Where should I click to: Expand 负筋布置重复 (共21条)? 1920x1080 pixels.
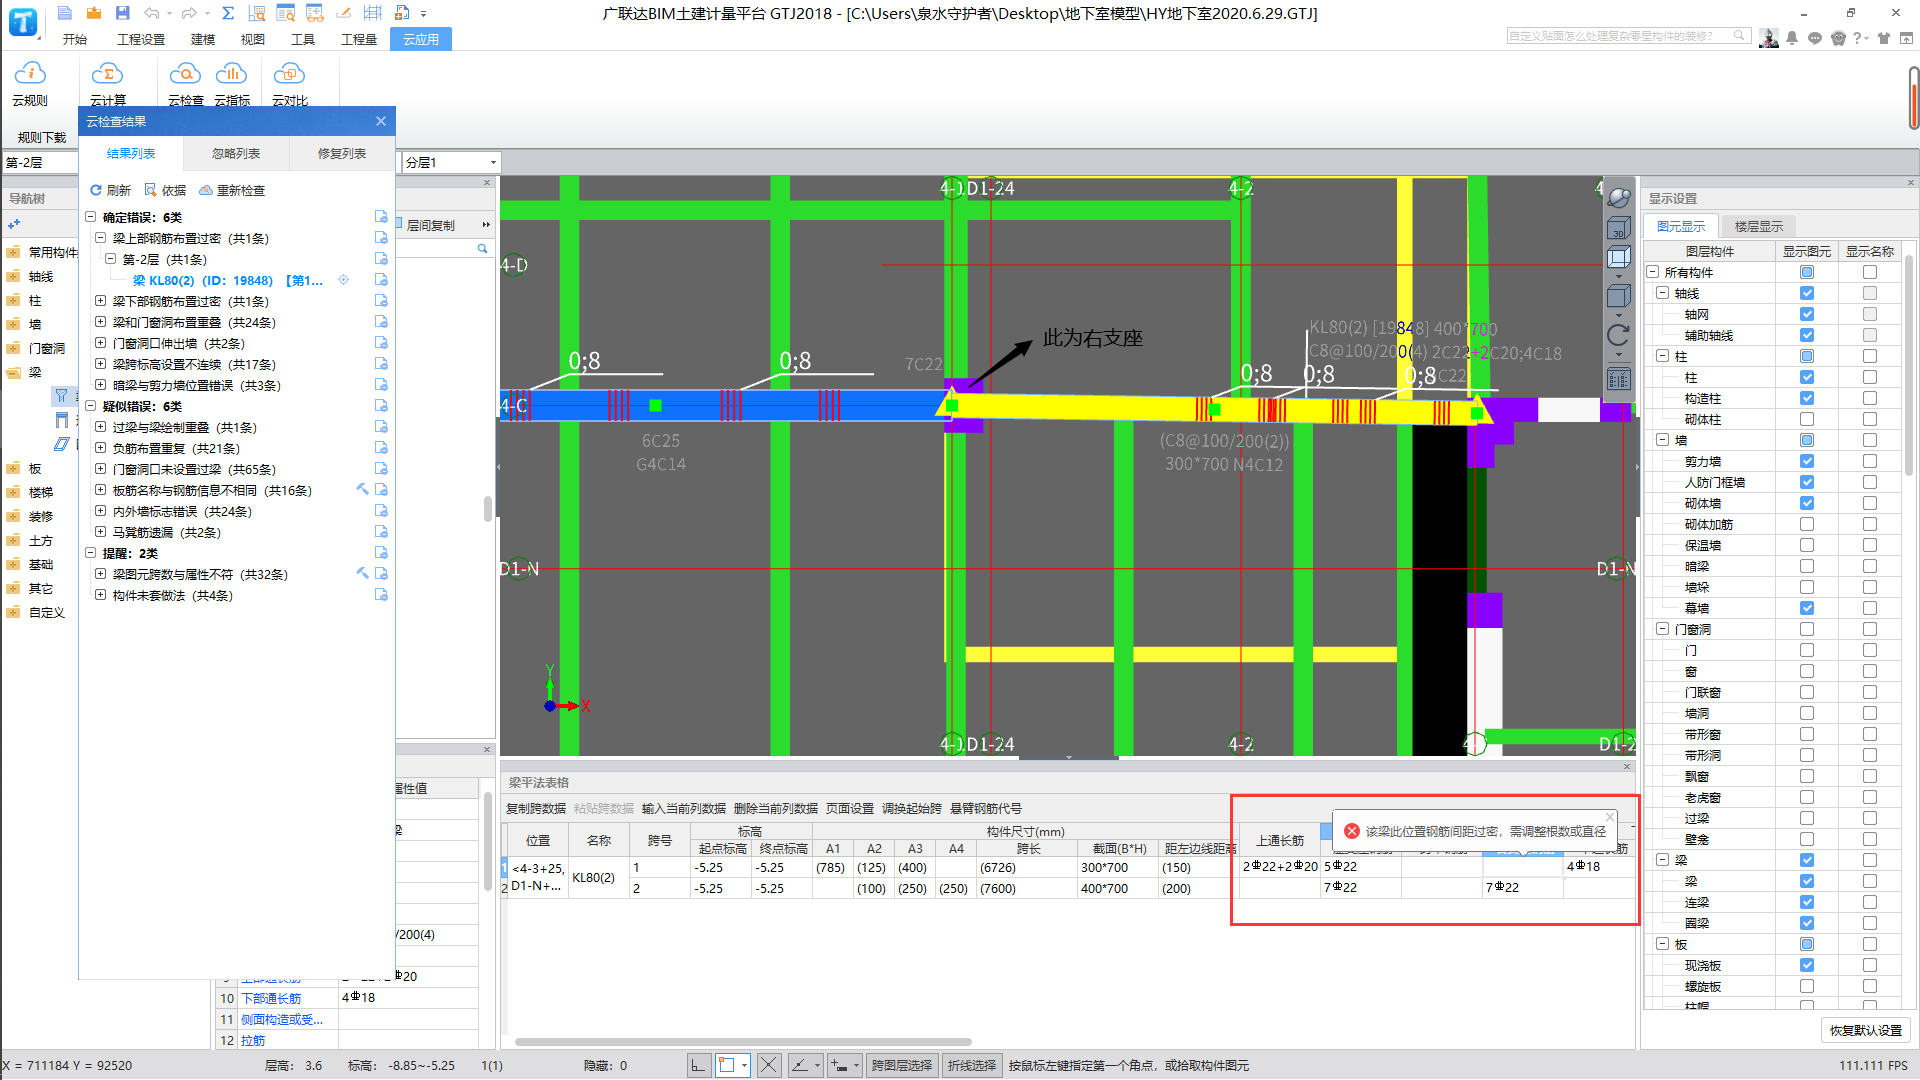pos(100,448)
